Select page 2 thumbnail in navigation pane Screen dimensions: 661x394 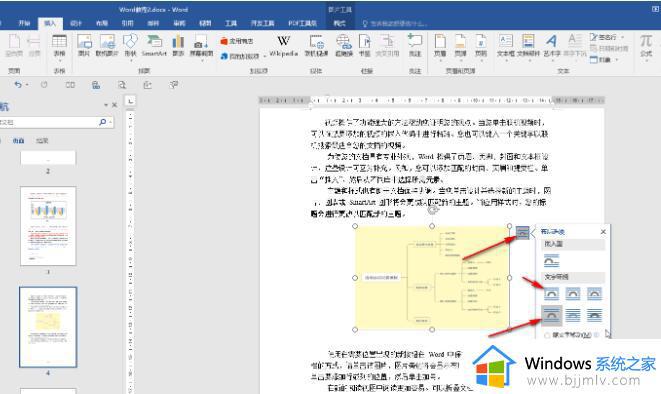point(48,158)
